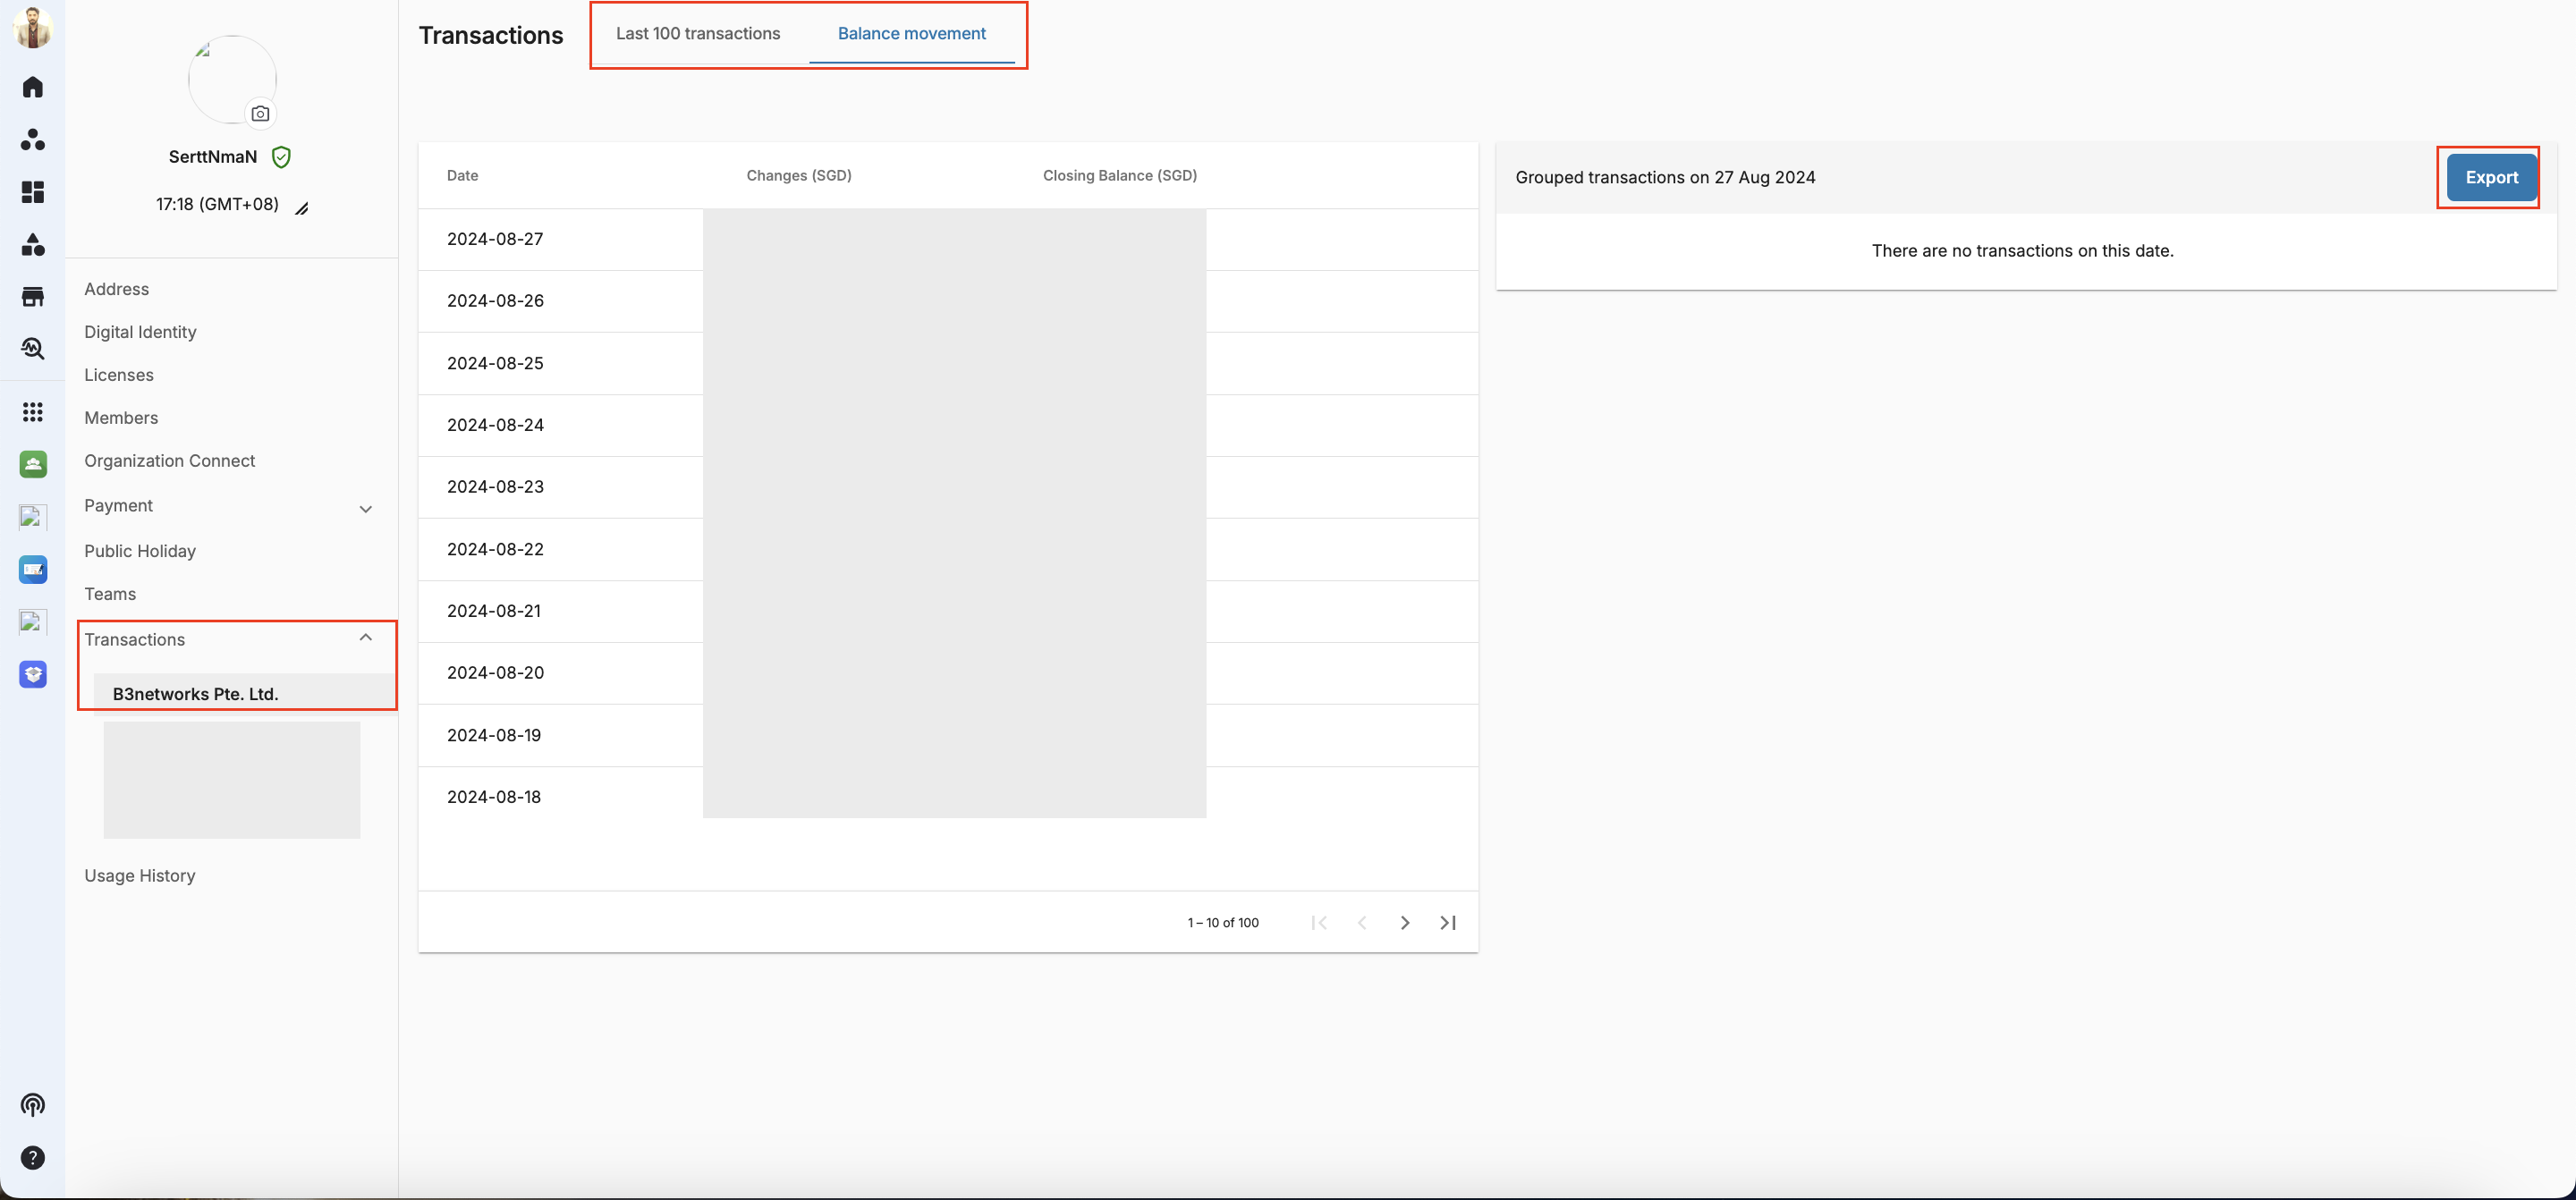Go to first page of balance table
Screen dimensions: 2576x1200
tap(1319, 923)
